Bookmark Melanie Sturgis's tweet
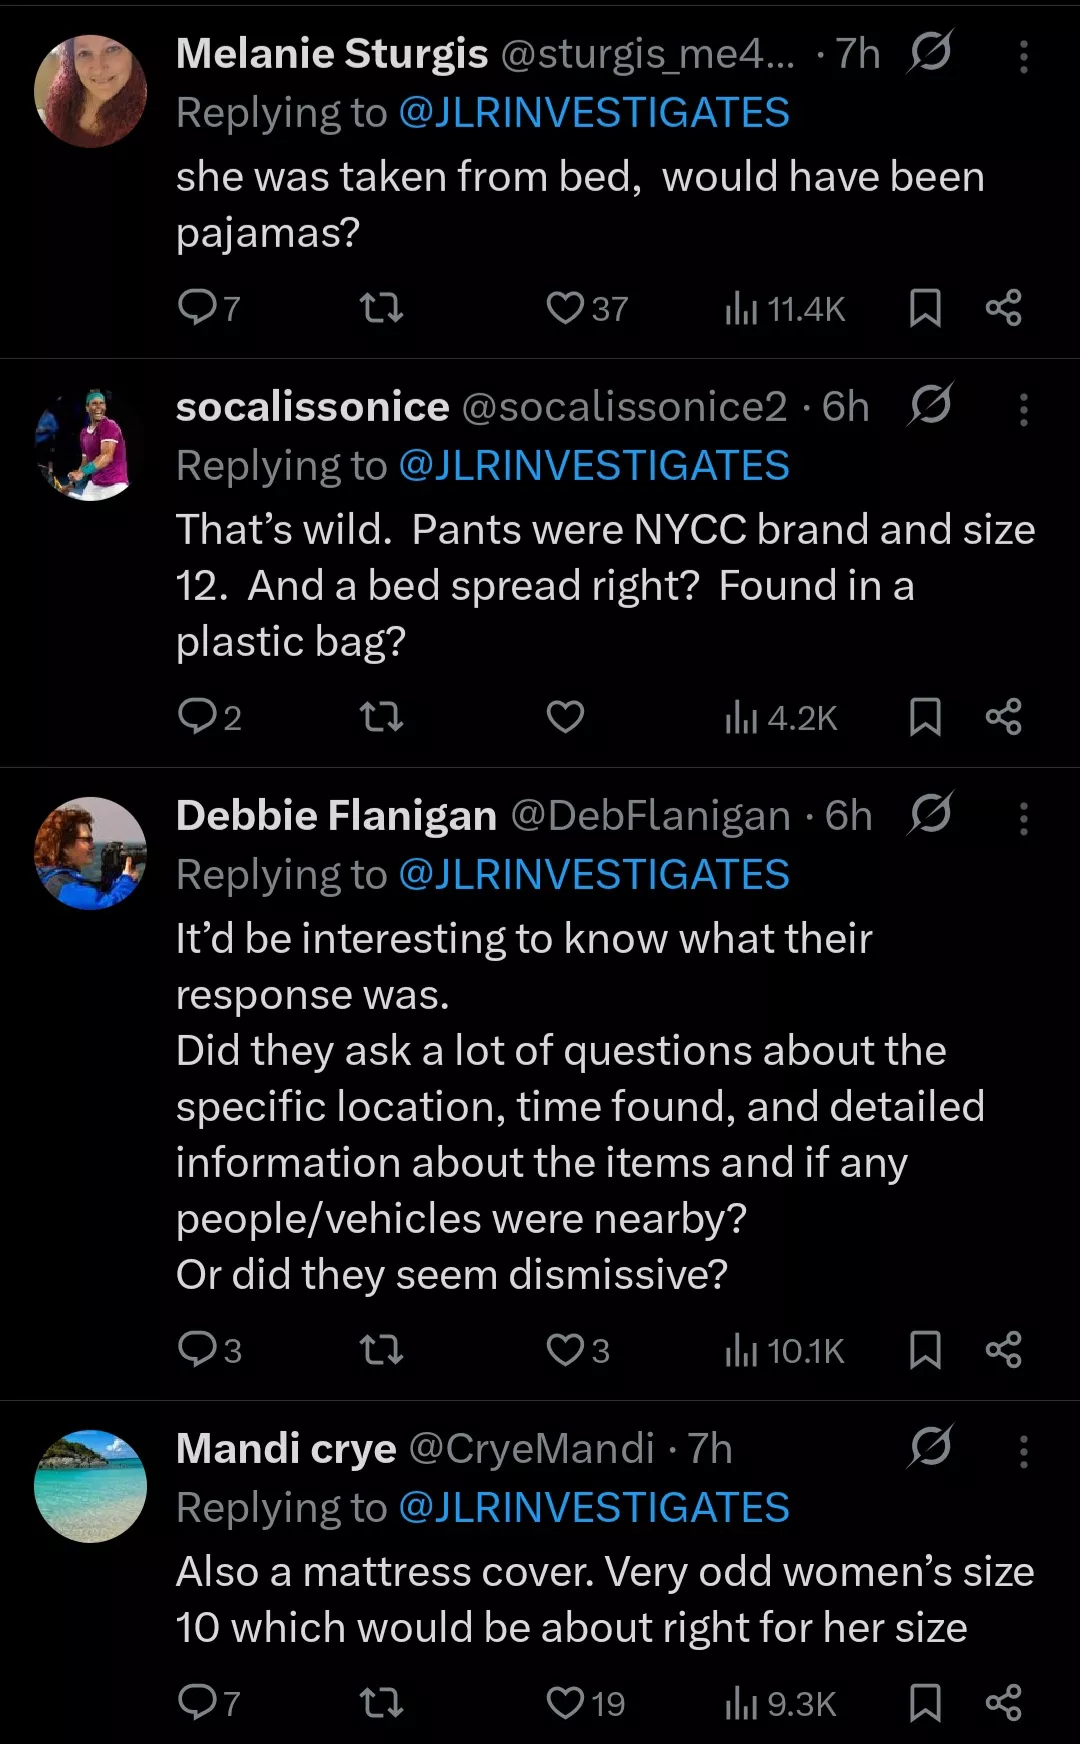The width and height of the screenshot is (1080, 1744). [925, 308]
